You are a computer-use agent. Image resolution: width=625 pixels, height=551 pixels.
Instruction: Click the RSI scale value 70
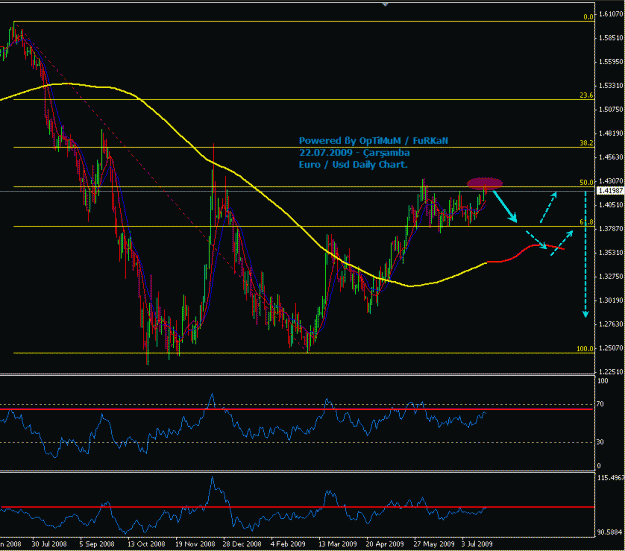coord(600,404)
